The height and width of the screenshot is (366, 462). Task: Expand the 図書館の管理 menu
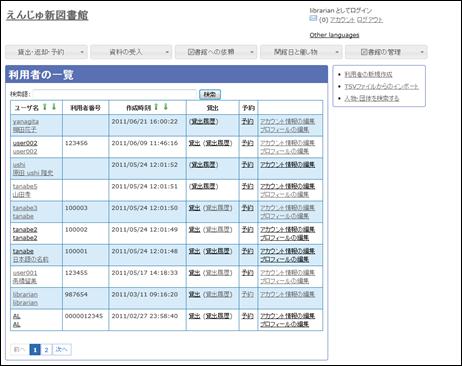pyautogui.click(x=386, y=52)
